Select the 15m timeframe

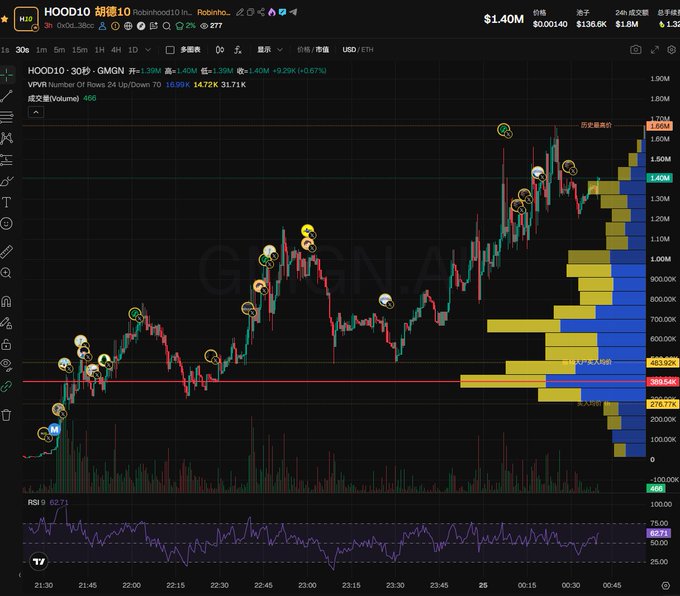tap(80, 50)
